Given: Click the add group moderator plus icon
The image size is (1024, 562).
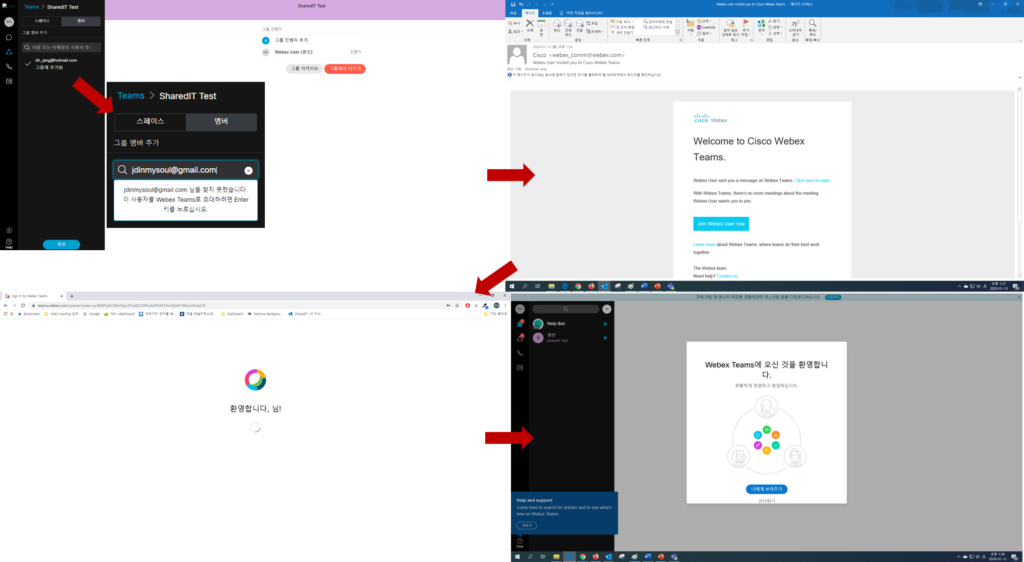Looking at the screenshot, I should pyautogui.click(x=266, y=39).
